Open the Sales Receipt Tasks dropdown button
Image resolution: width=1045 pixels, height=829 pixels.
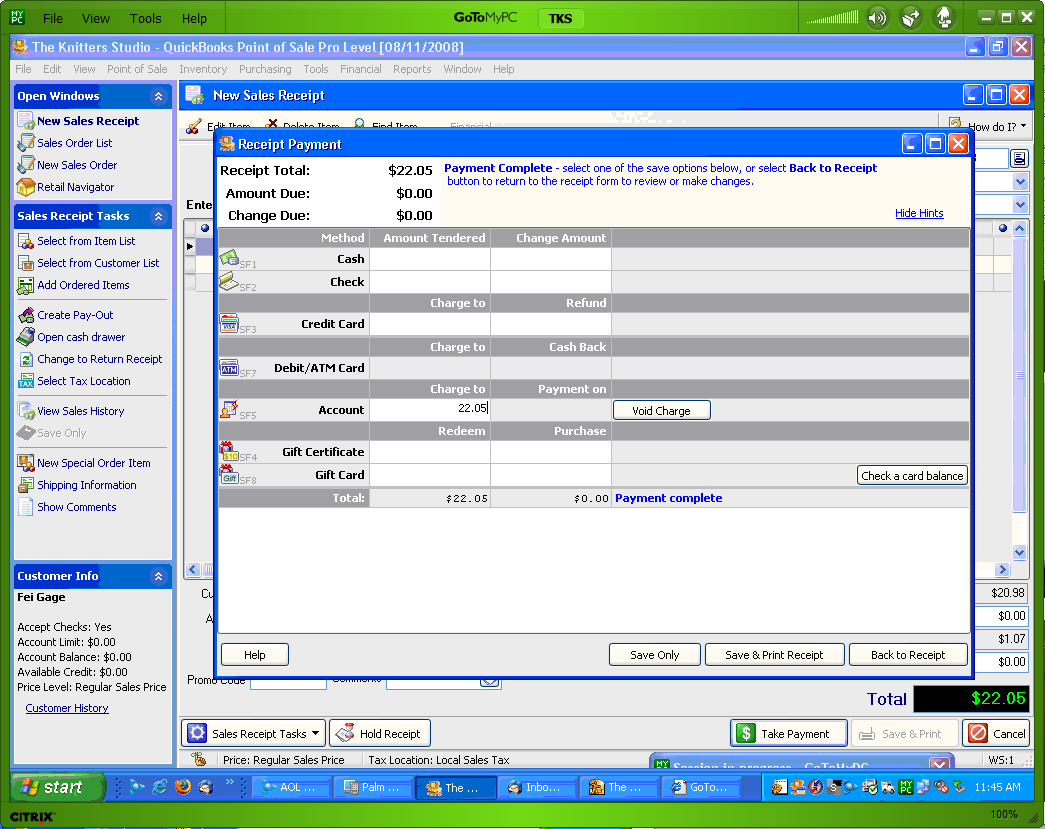[x=254, y=734]
